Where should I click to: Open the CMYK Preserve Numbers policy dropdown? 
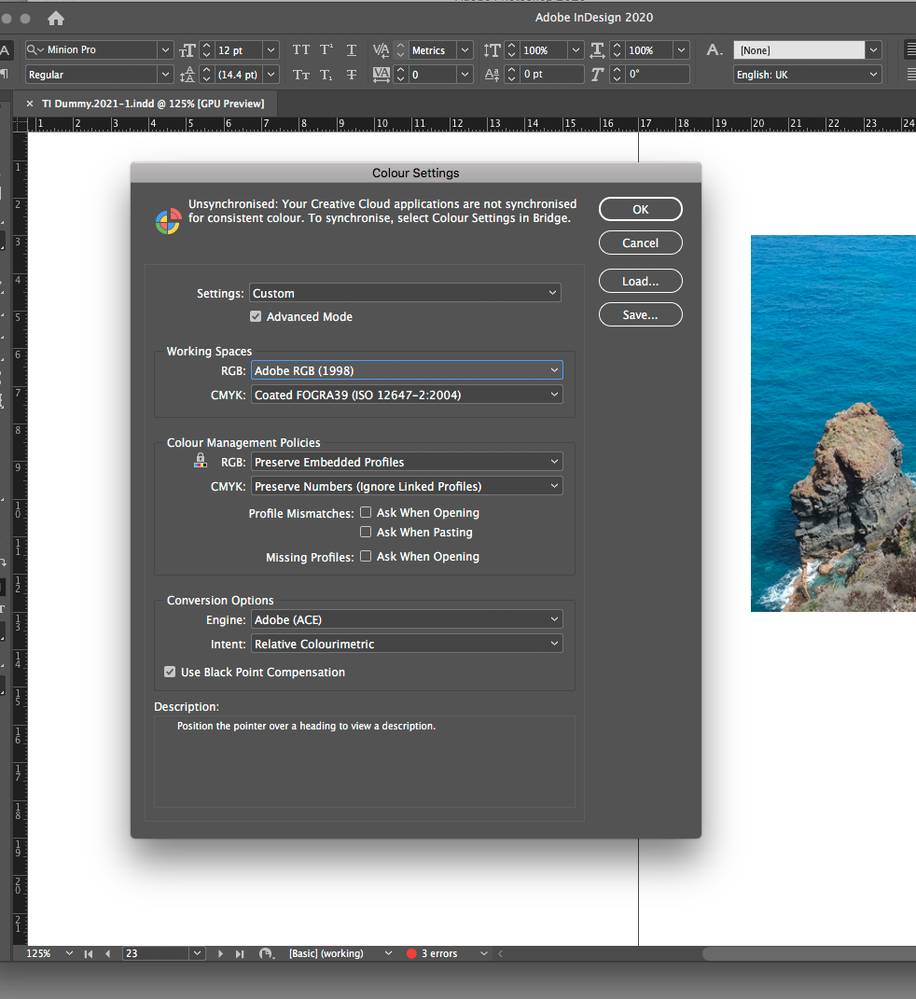407,486
